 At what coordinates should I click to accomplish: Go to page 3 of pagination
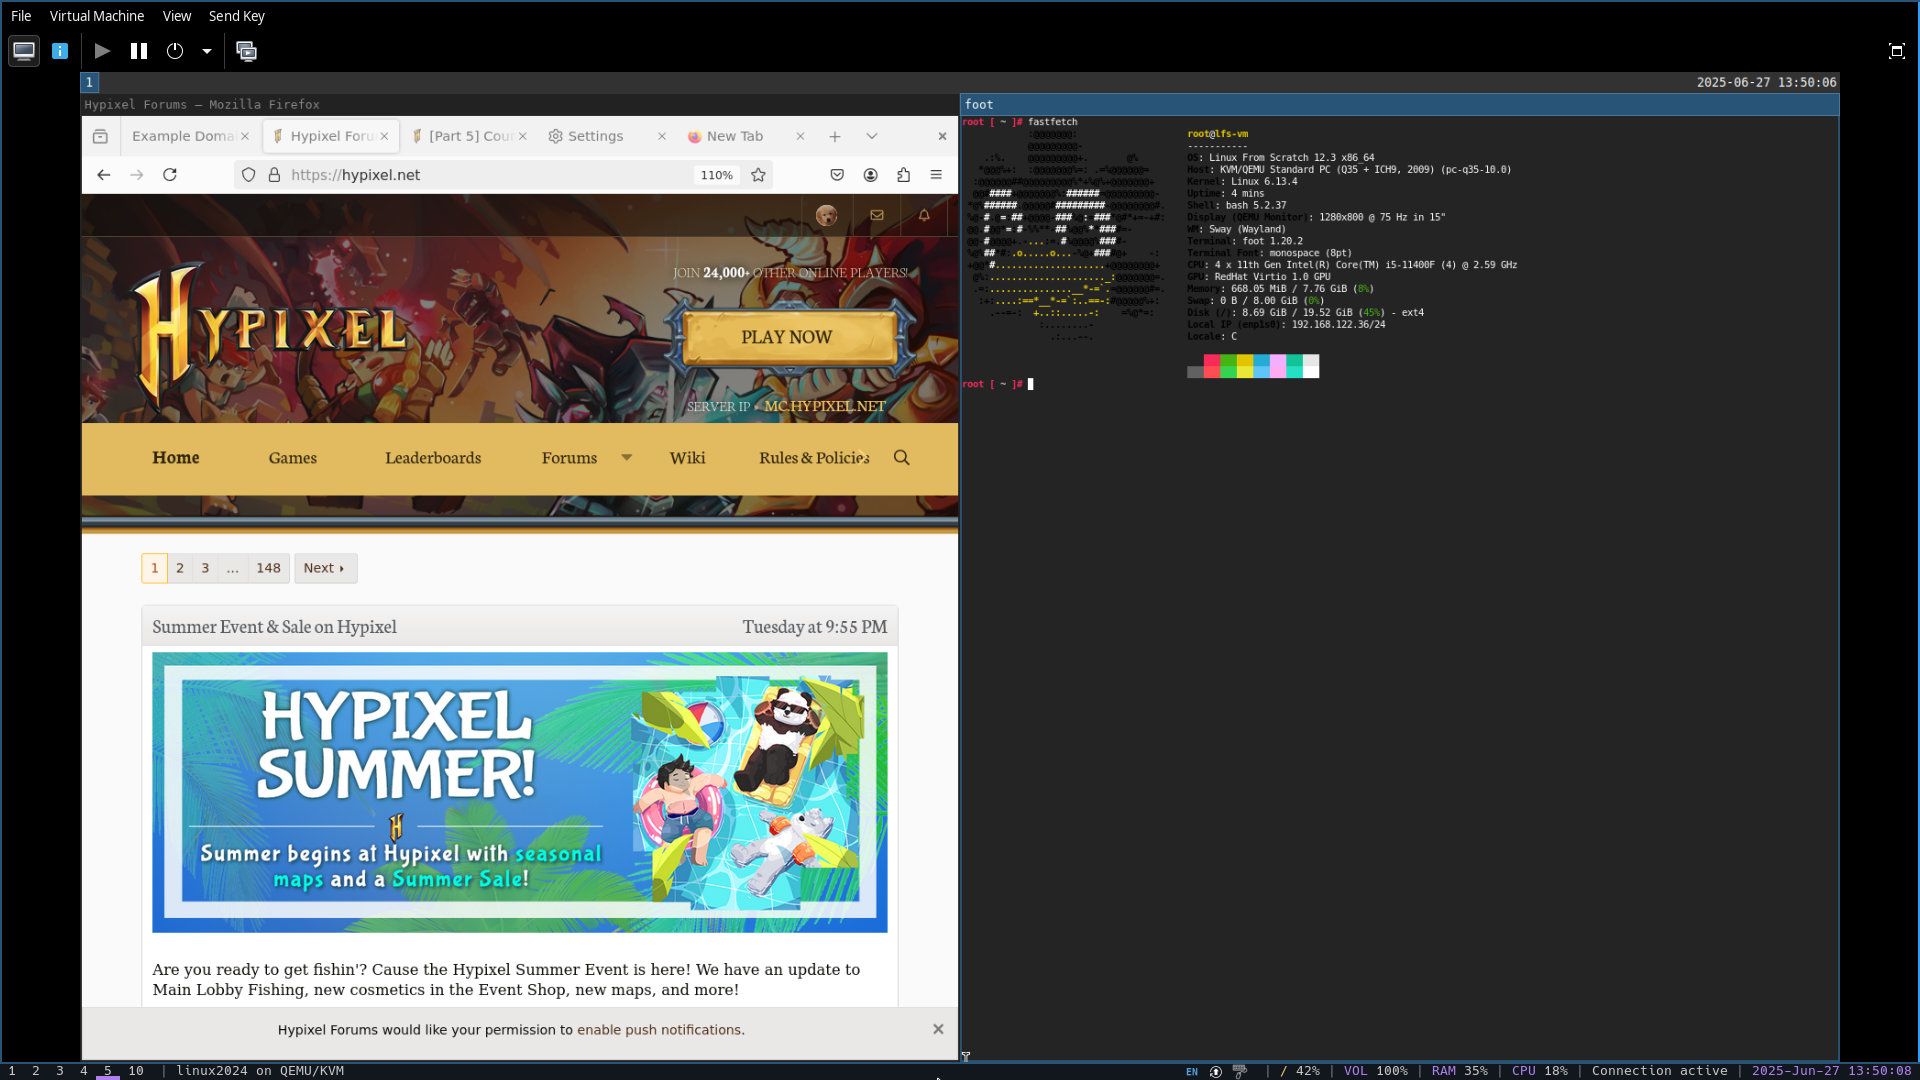coord(205,568)
